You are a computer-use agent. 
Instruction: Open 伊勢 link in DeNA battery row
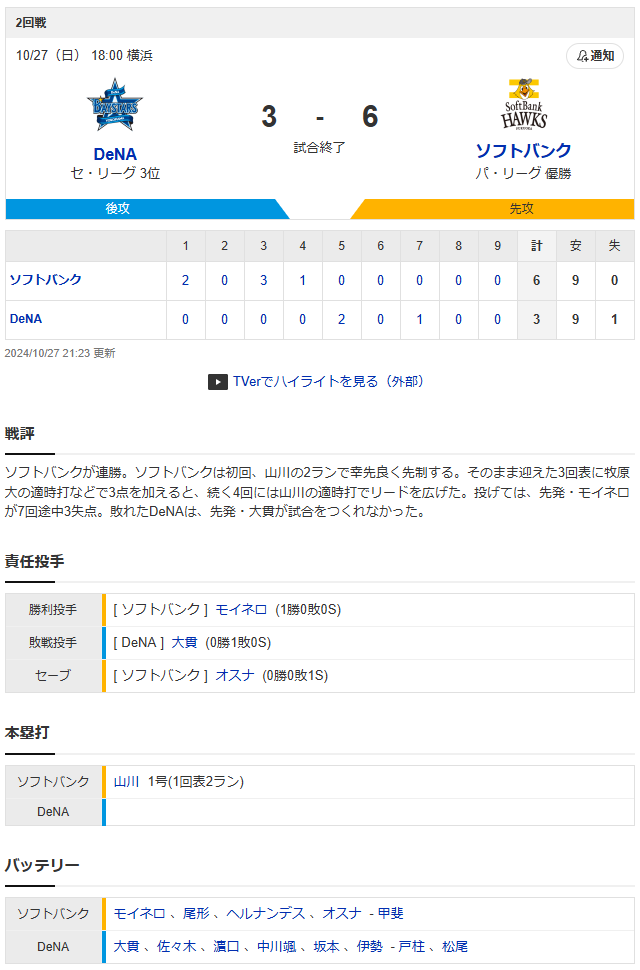pyautogui.click(x=370, y=946)
